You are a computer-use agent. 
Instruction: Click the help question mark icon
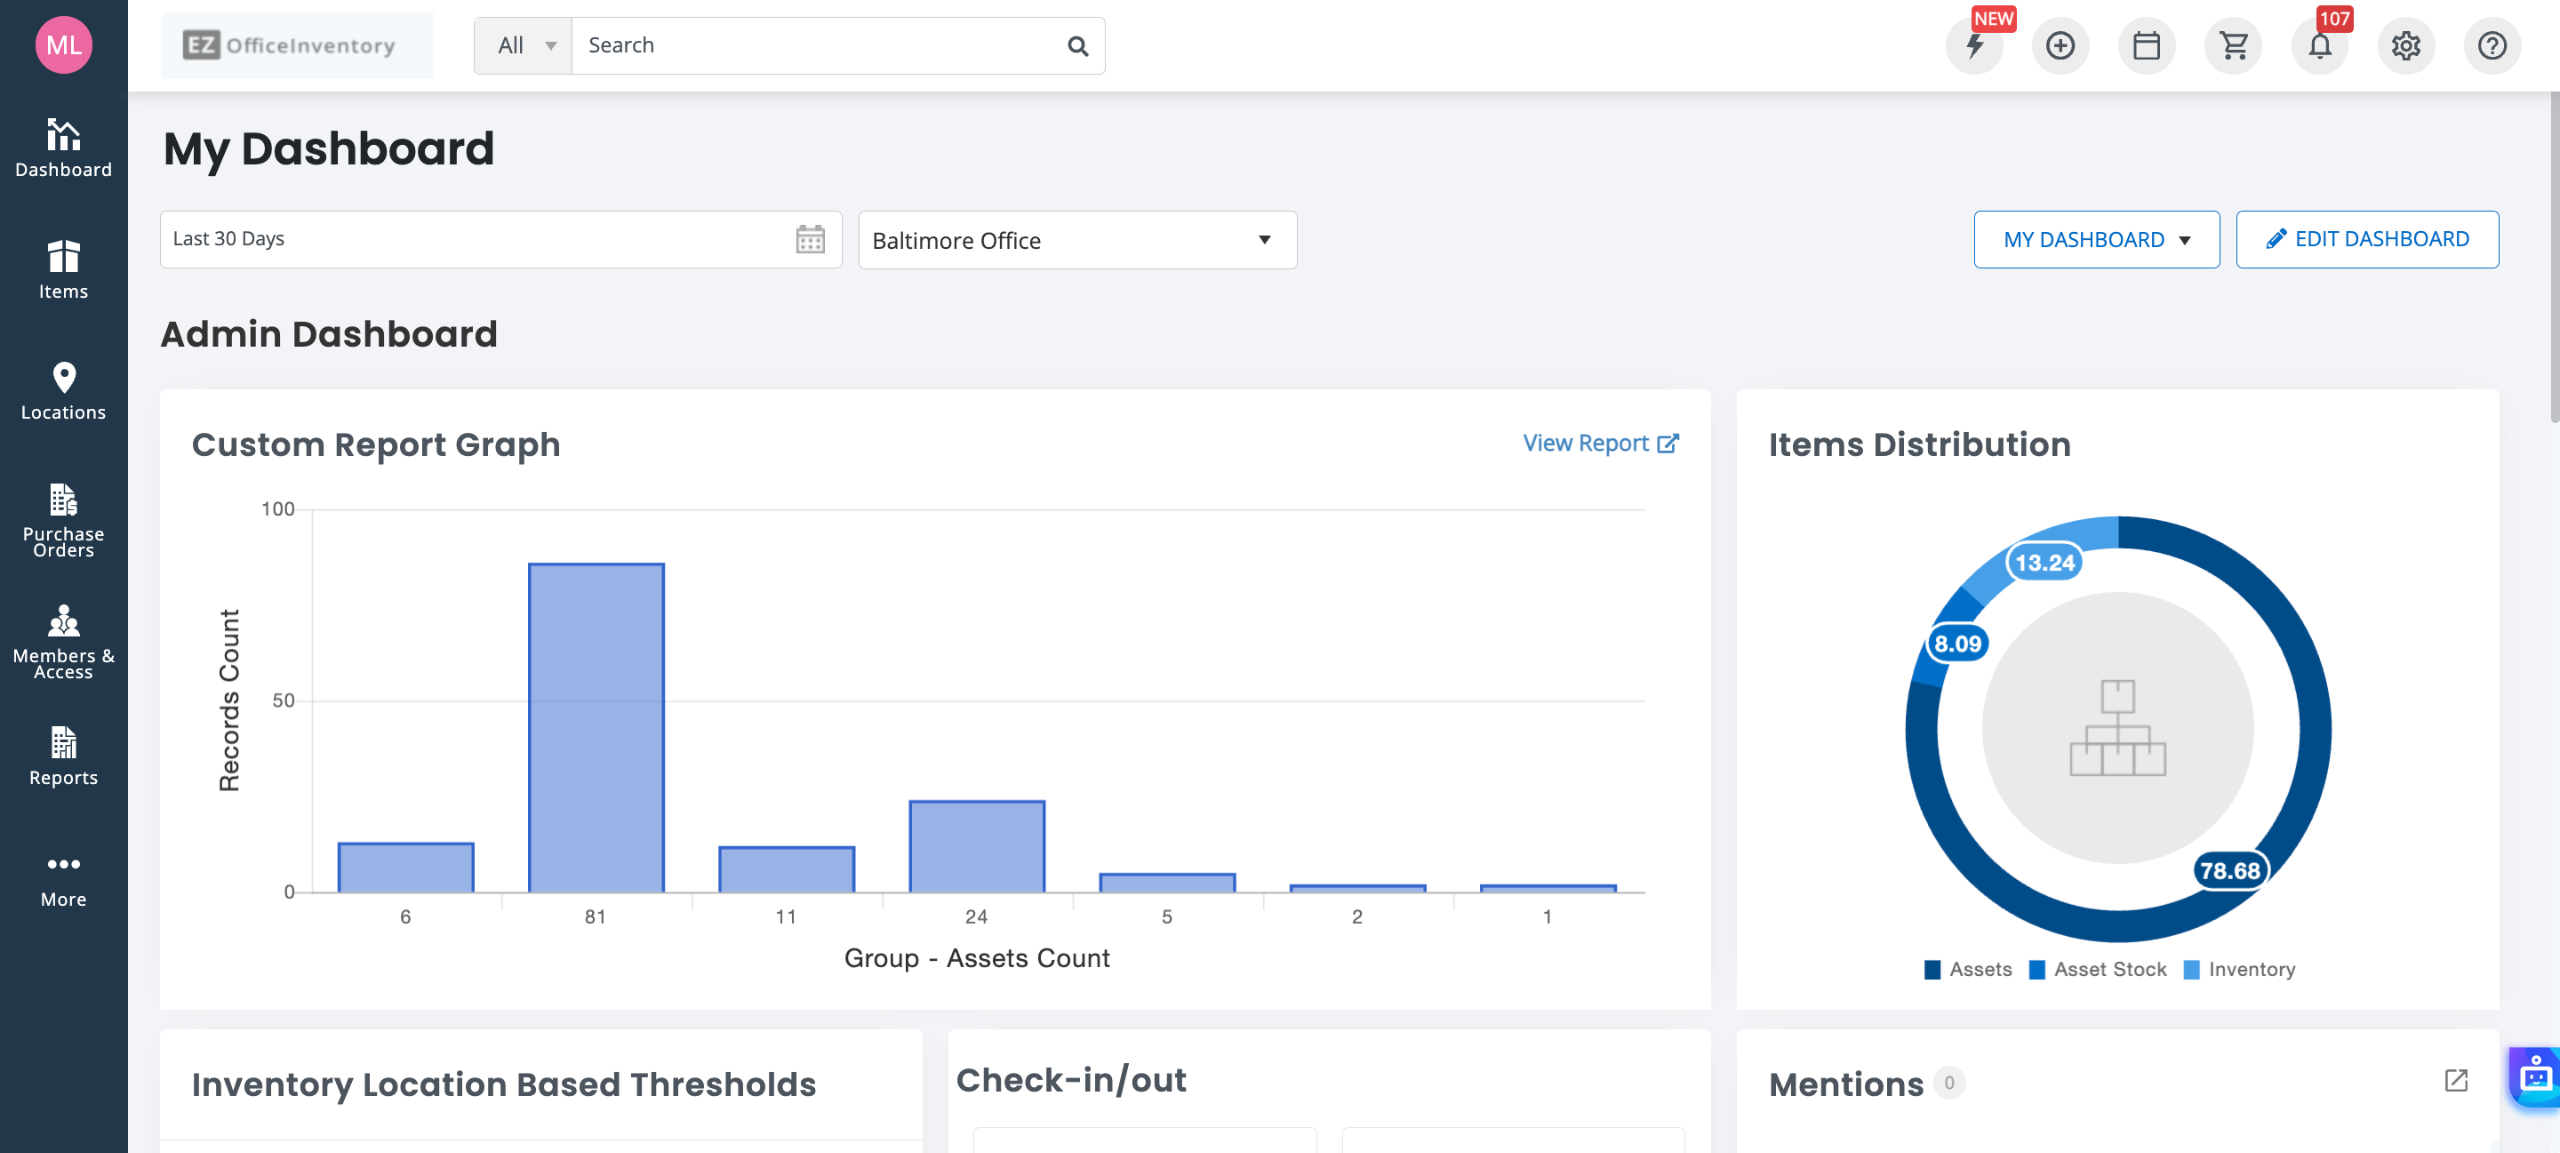pyautogui.click(x=2492, y=46)
